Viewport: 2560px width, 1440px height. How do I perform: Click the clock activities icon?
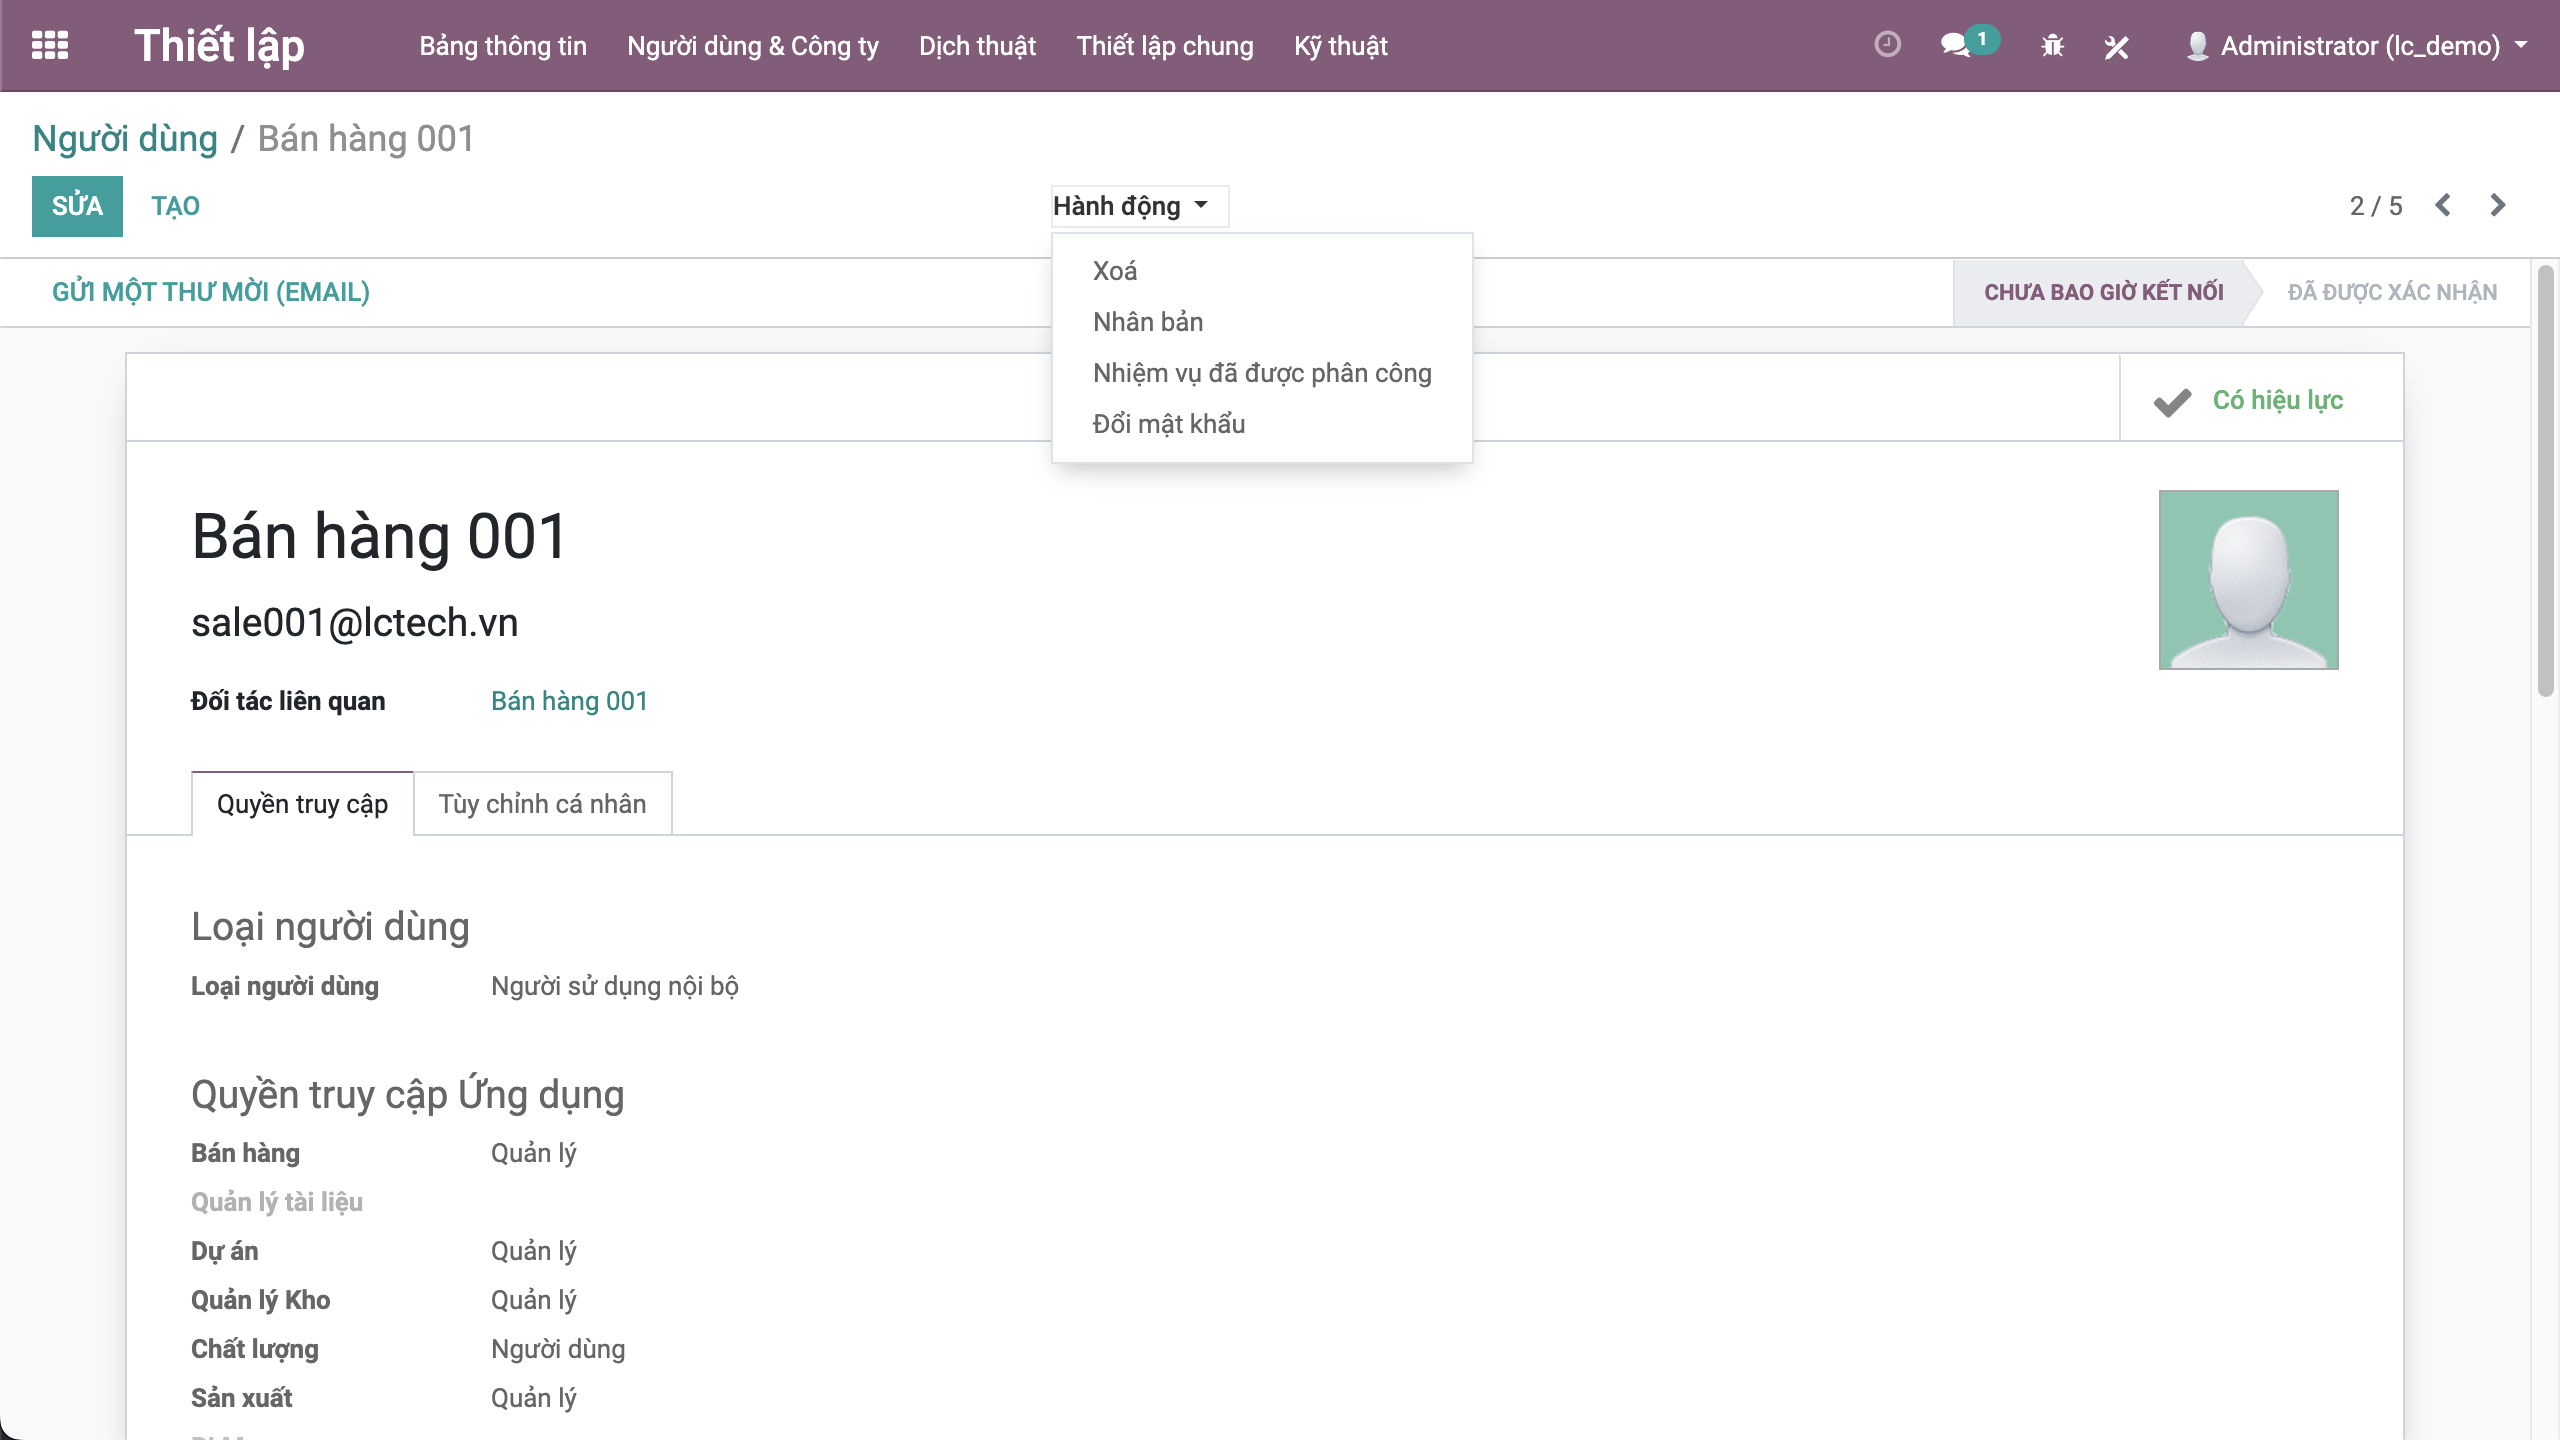[x=1887, y=45]
